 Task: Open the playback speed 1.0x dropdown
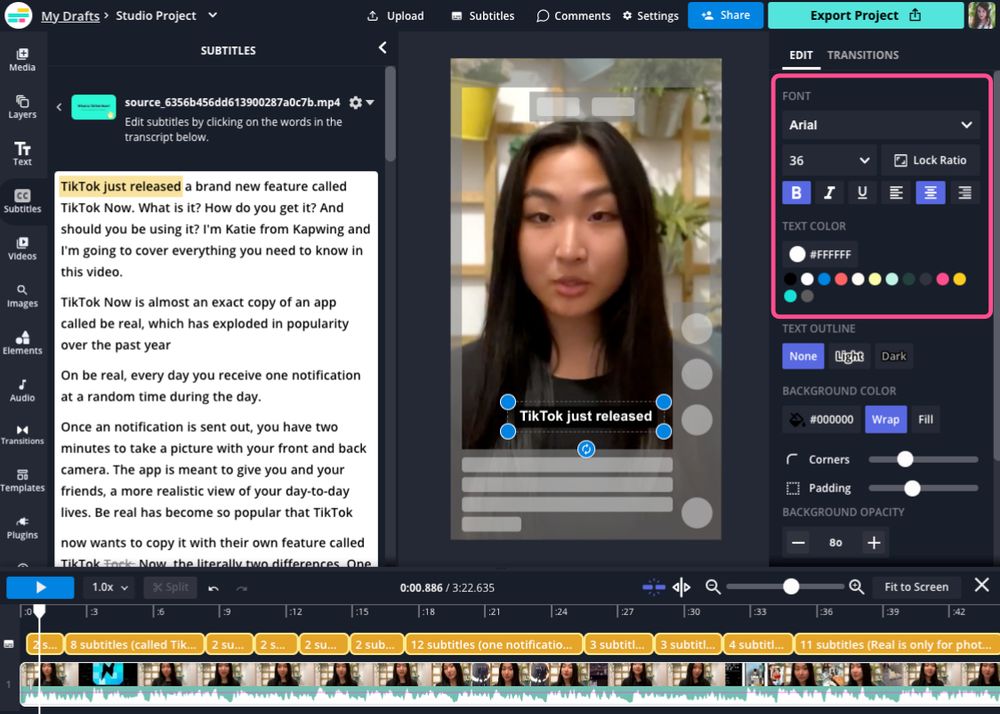click(x=108, y=587)
